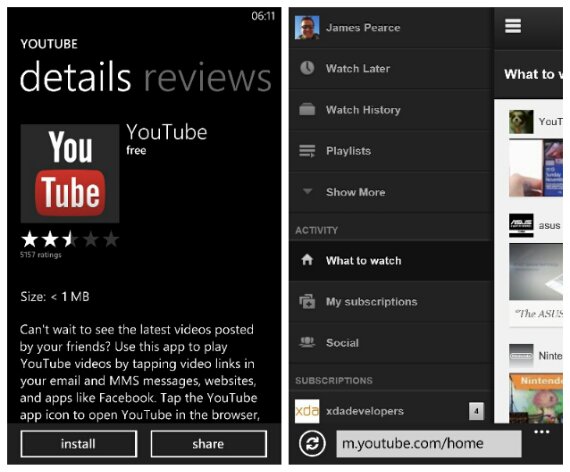Click the Size: < 1 MB text
The image size is (570, 472).
pyautogui.click(x=55, y=296)
